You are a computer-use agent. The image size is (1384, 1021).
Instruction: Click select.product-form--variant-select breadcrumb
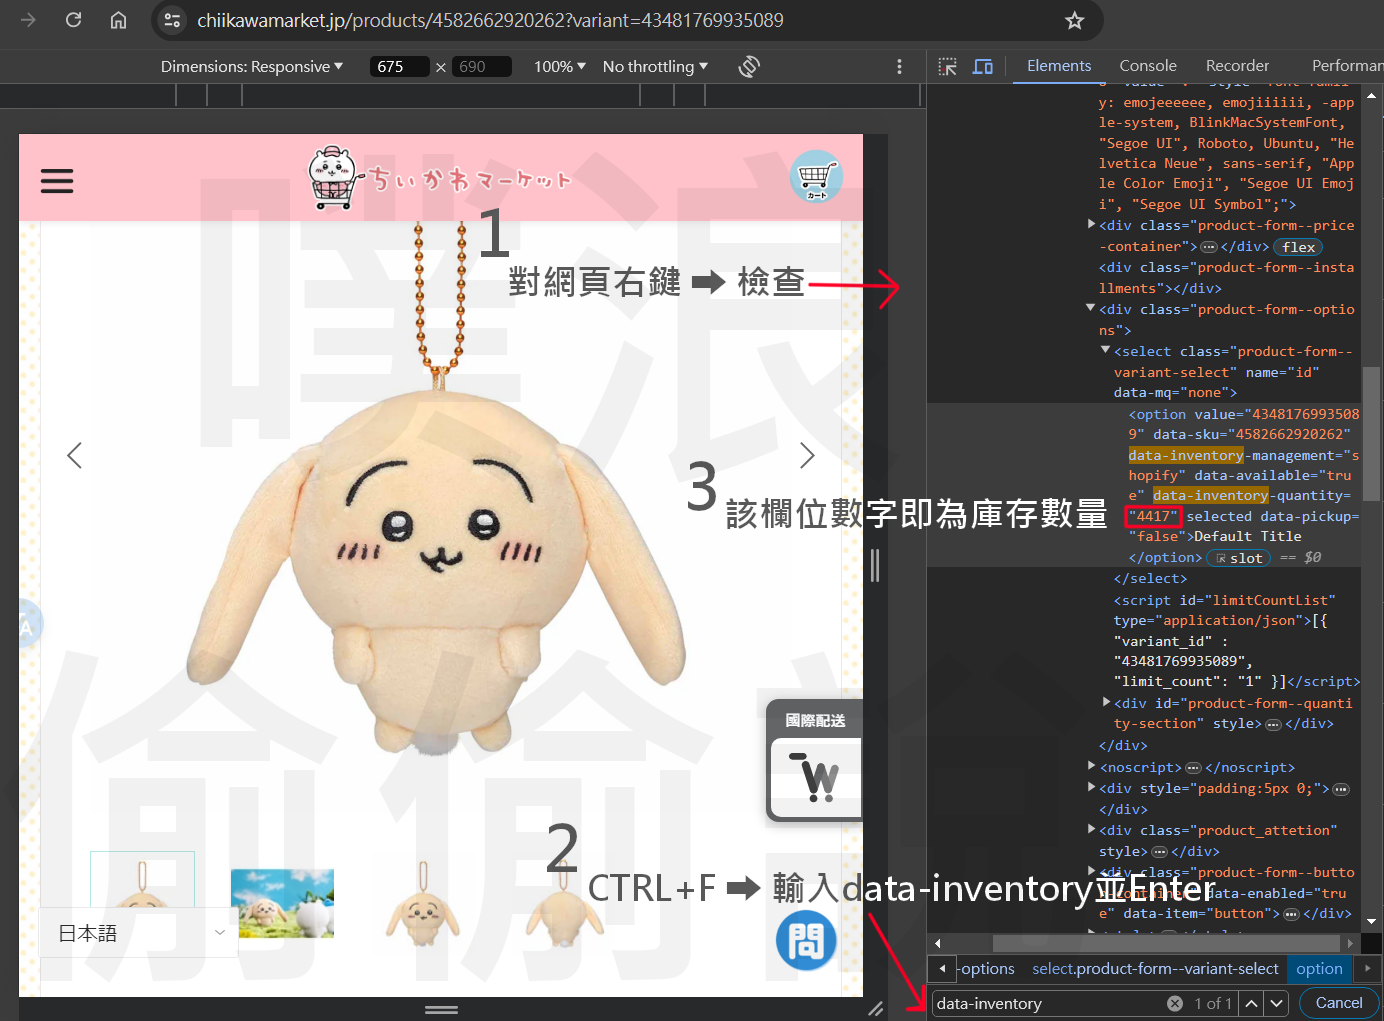(x=1155, y=969)
